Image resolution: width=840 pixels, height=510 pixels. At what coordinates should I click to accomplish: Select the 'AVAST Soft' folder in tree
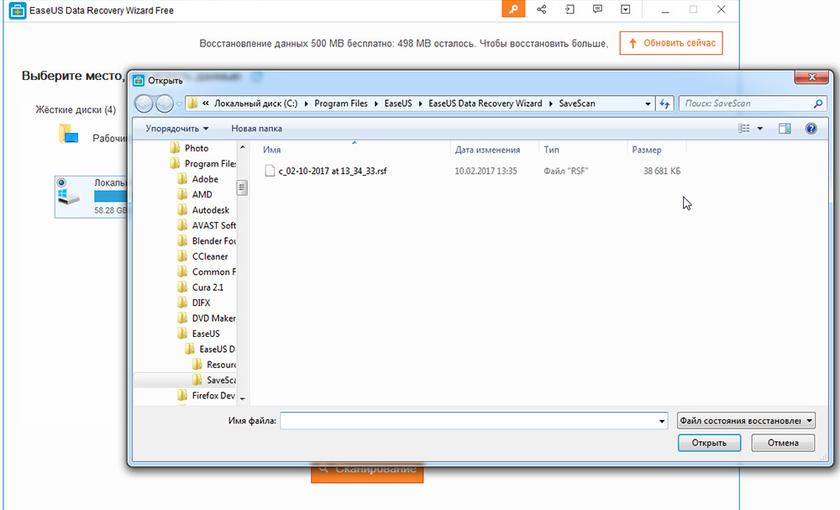(213, 226)
